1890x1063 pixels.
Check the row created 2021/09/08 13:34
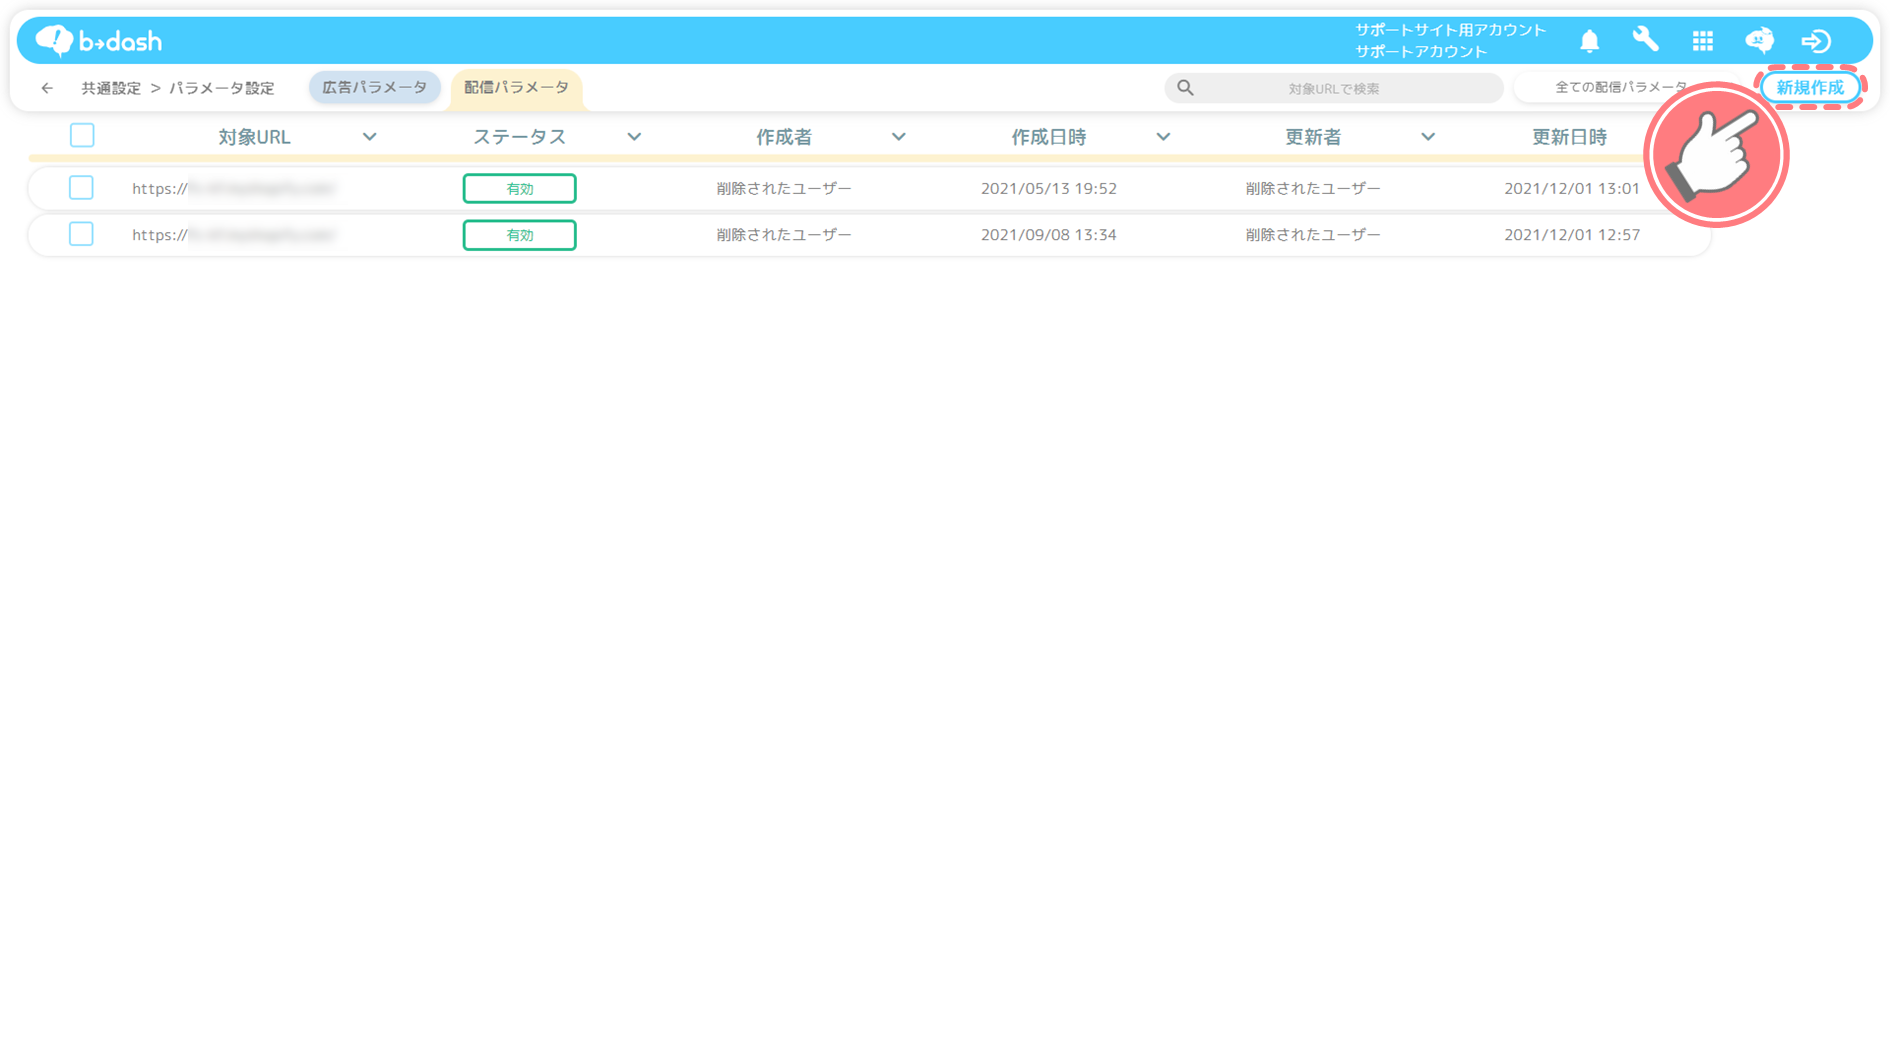pos(81,234)
